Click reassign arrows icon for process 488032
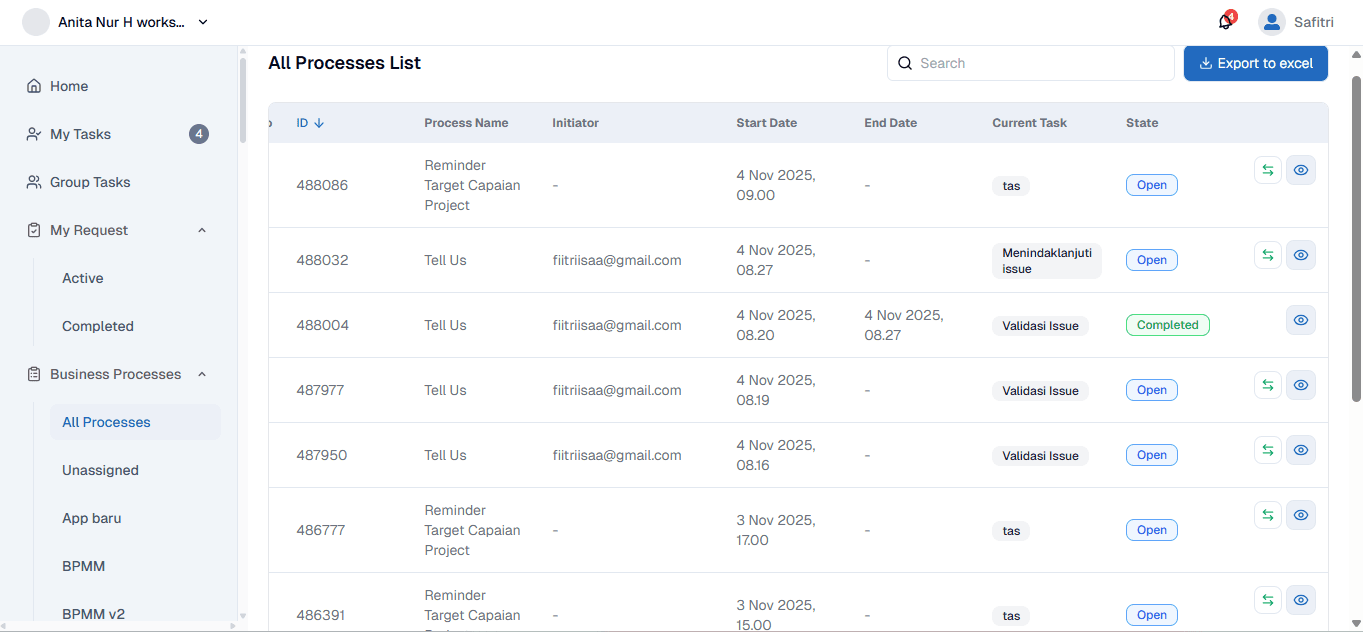The image size is (1363, 632). pos(1267,255)
